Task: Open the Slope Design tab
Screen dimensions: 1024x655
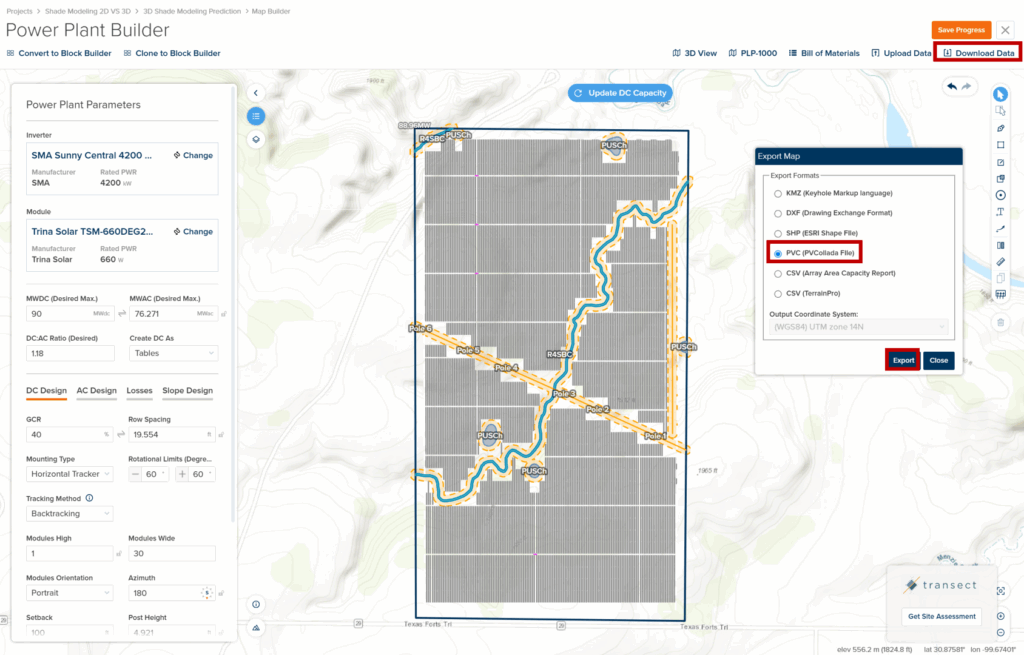Action: [186, 391]
